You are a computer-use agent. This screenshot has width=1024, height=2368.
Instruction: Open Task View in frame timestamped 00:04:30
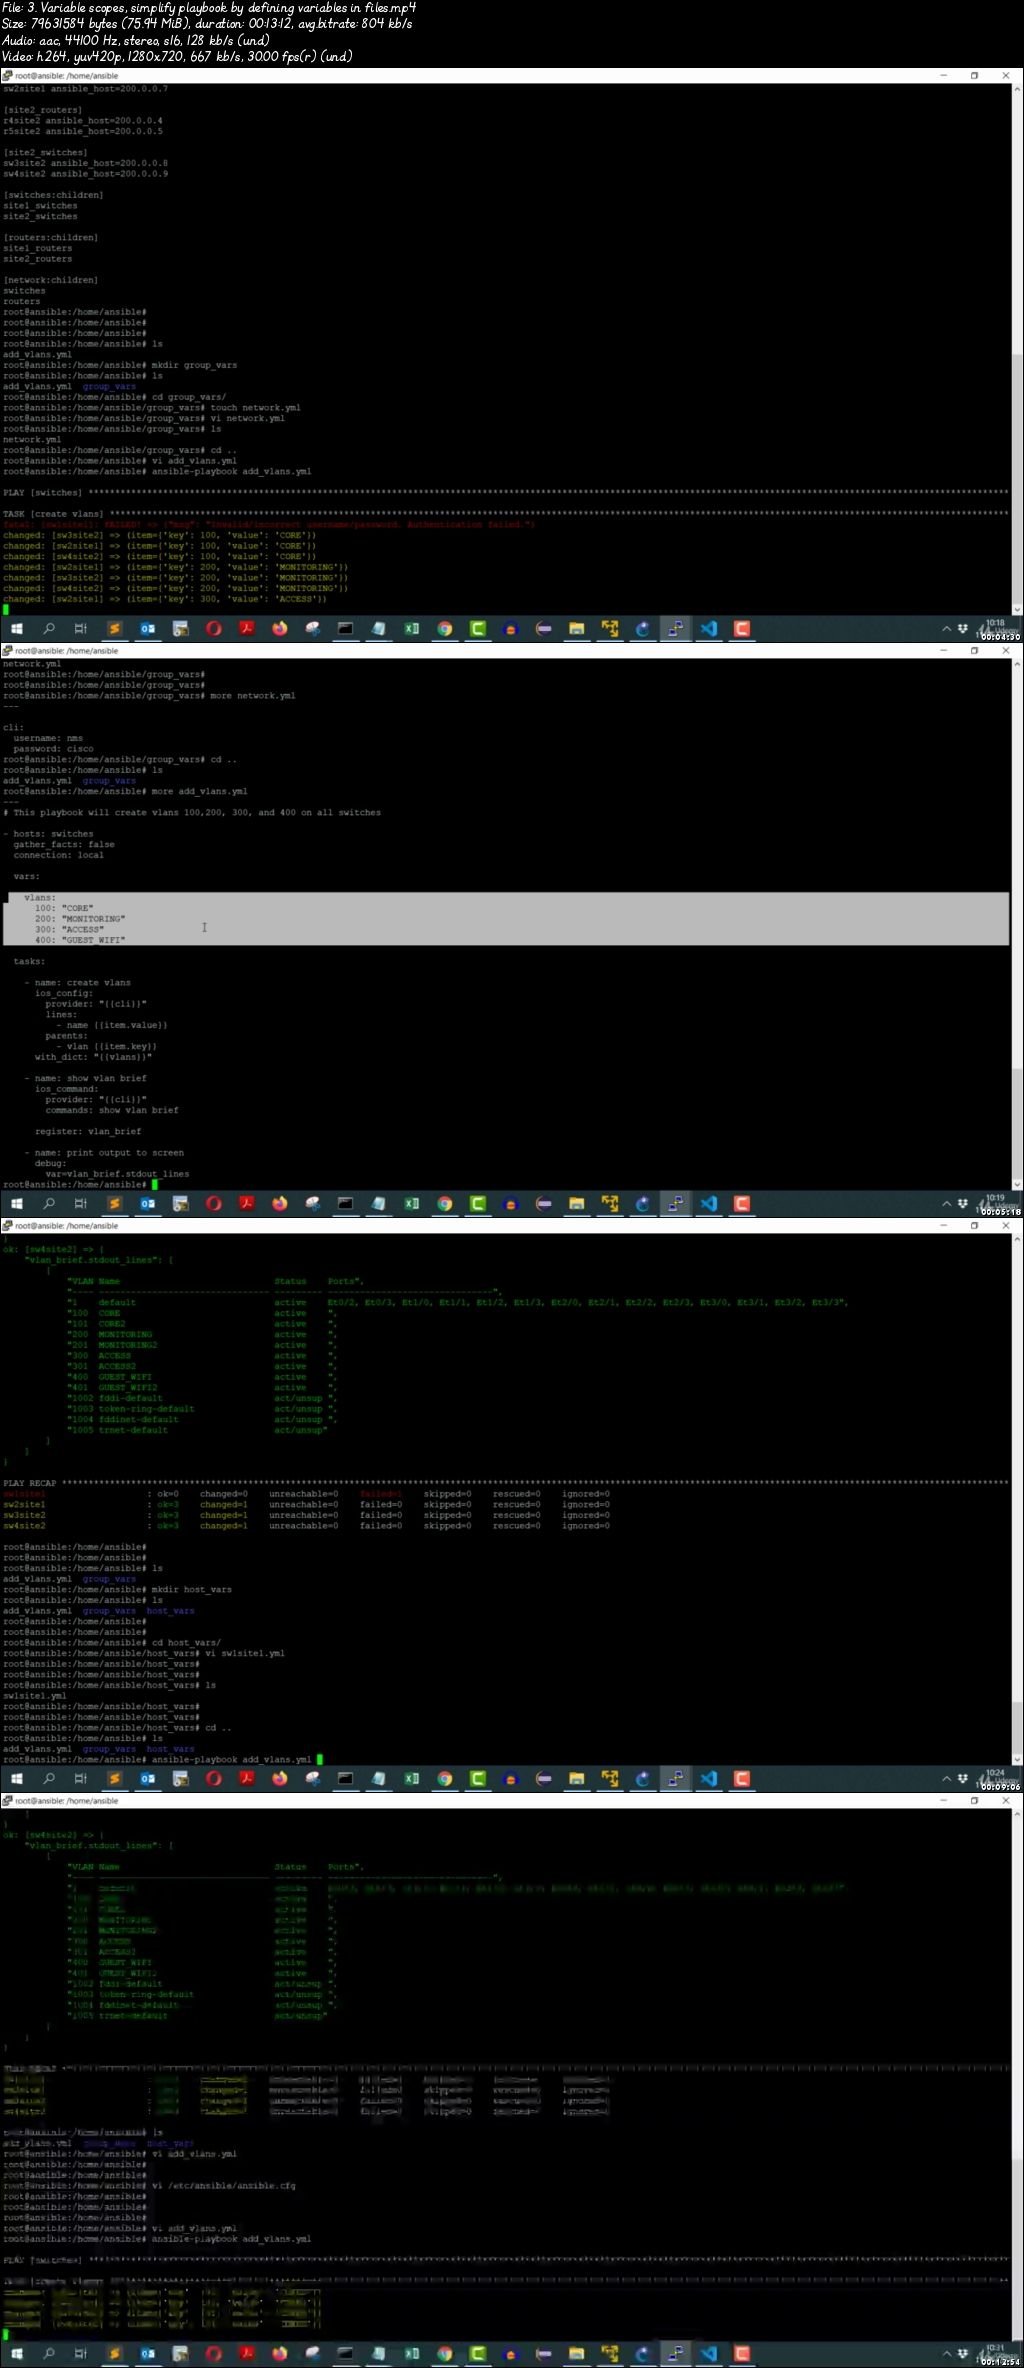81,629
